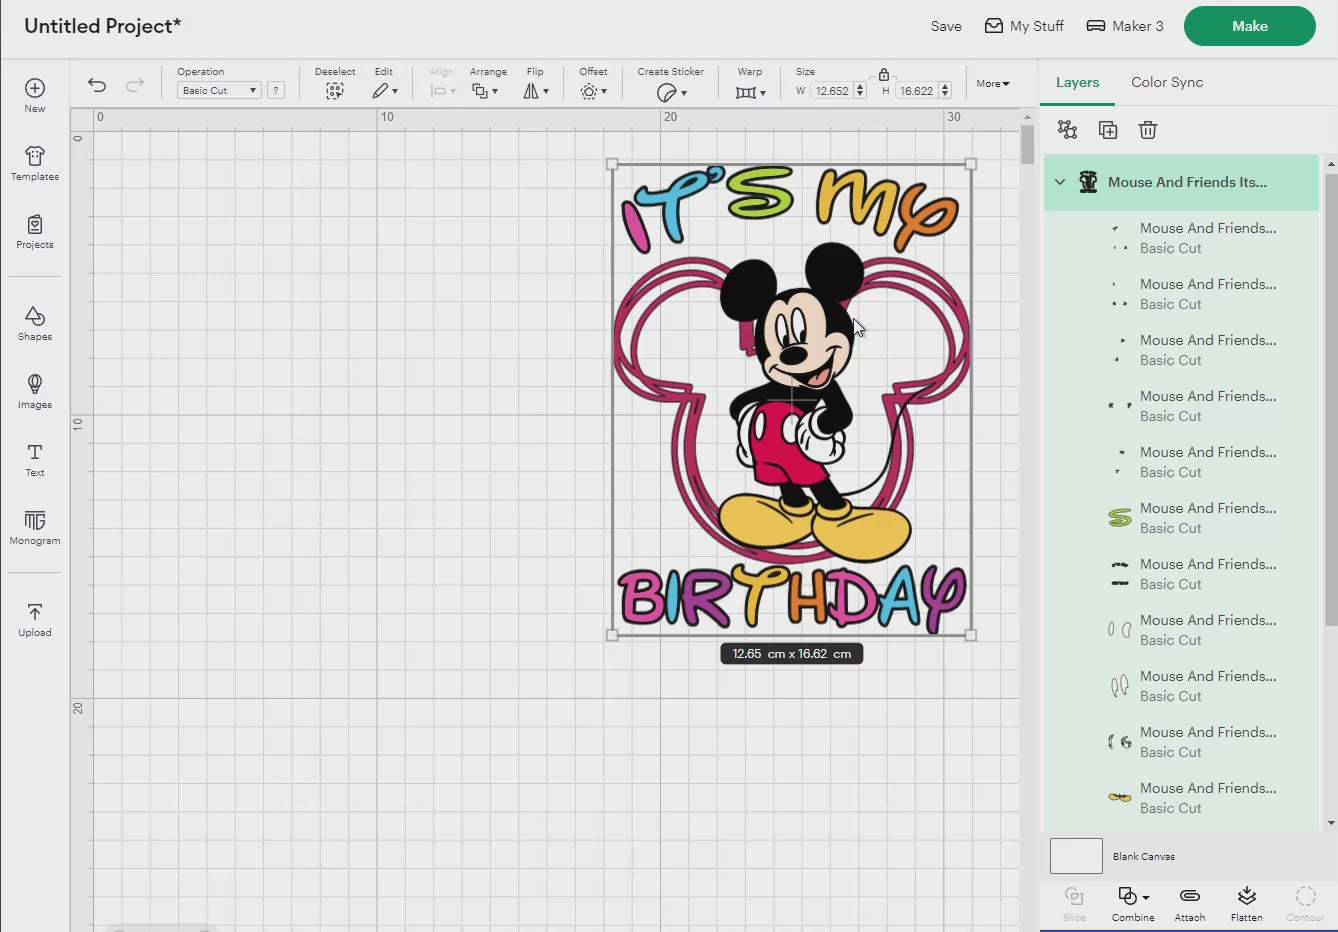Viewport: 1338px width, 932px height.
Task: Click the New project icon
Action: click(35, 95)
